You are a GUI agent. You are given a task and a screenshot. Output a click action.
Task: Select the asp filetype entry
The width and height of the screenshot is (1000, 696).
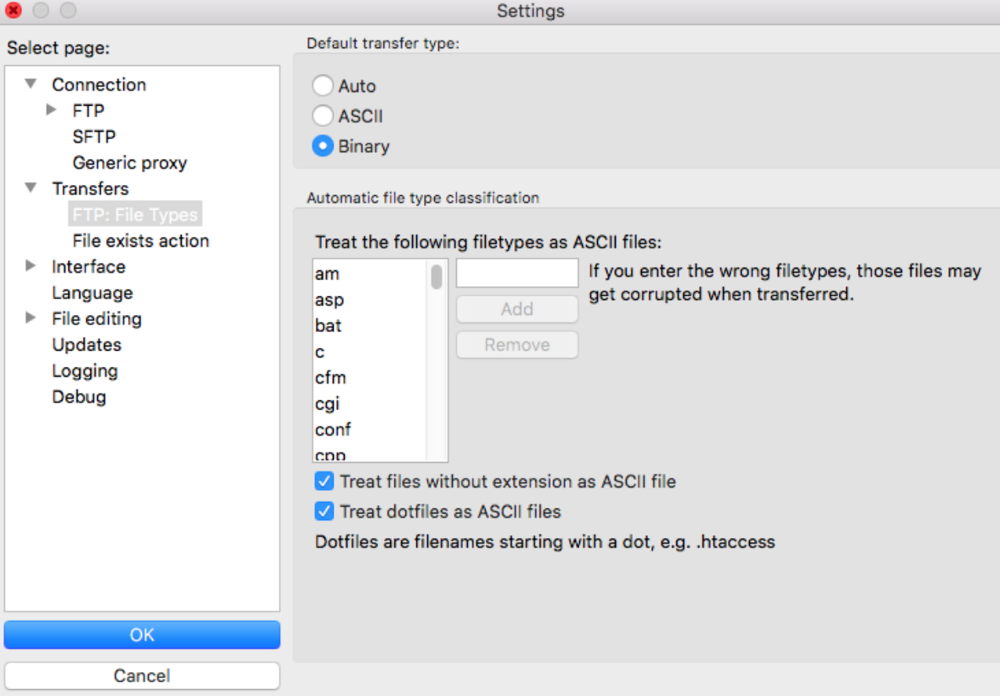coord(330,300)
